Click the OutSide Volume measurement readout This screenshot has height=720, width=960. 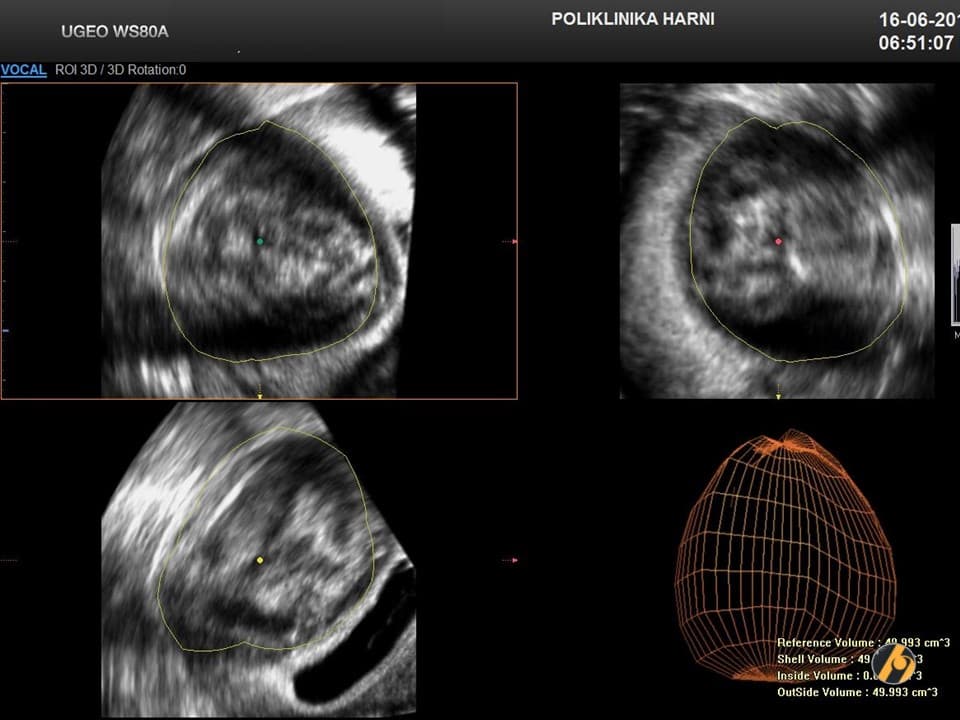857,691
